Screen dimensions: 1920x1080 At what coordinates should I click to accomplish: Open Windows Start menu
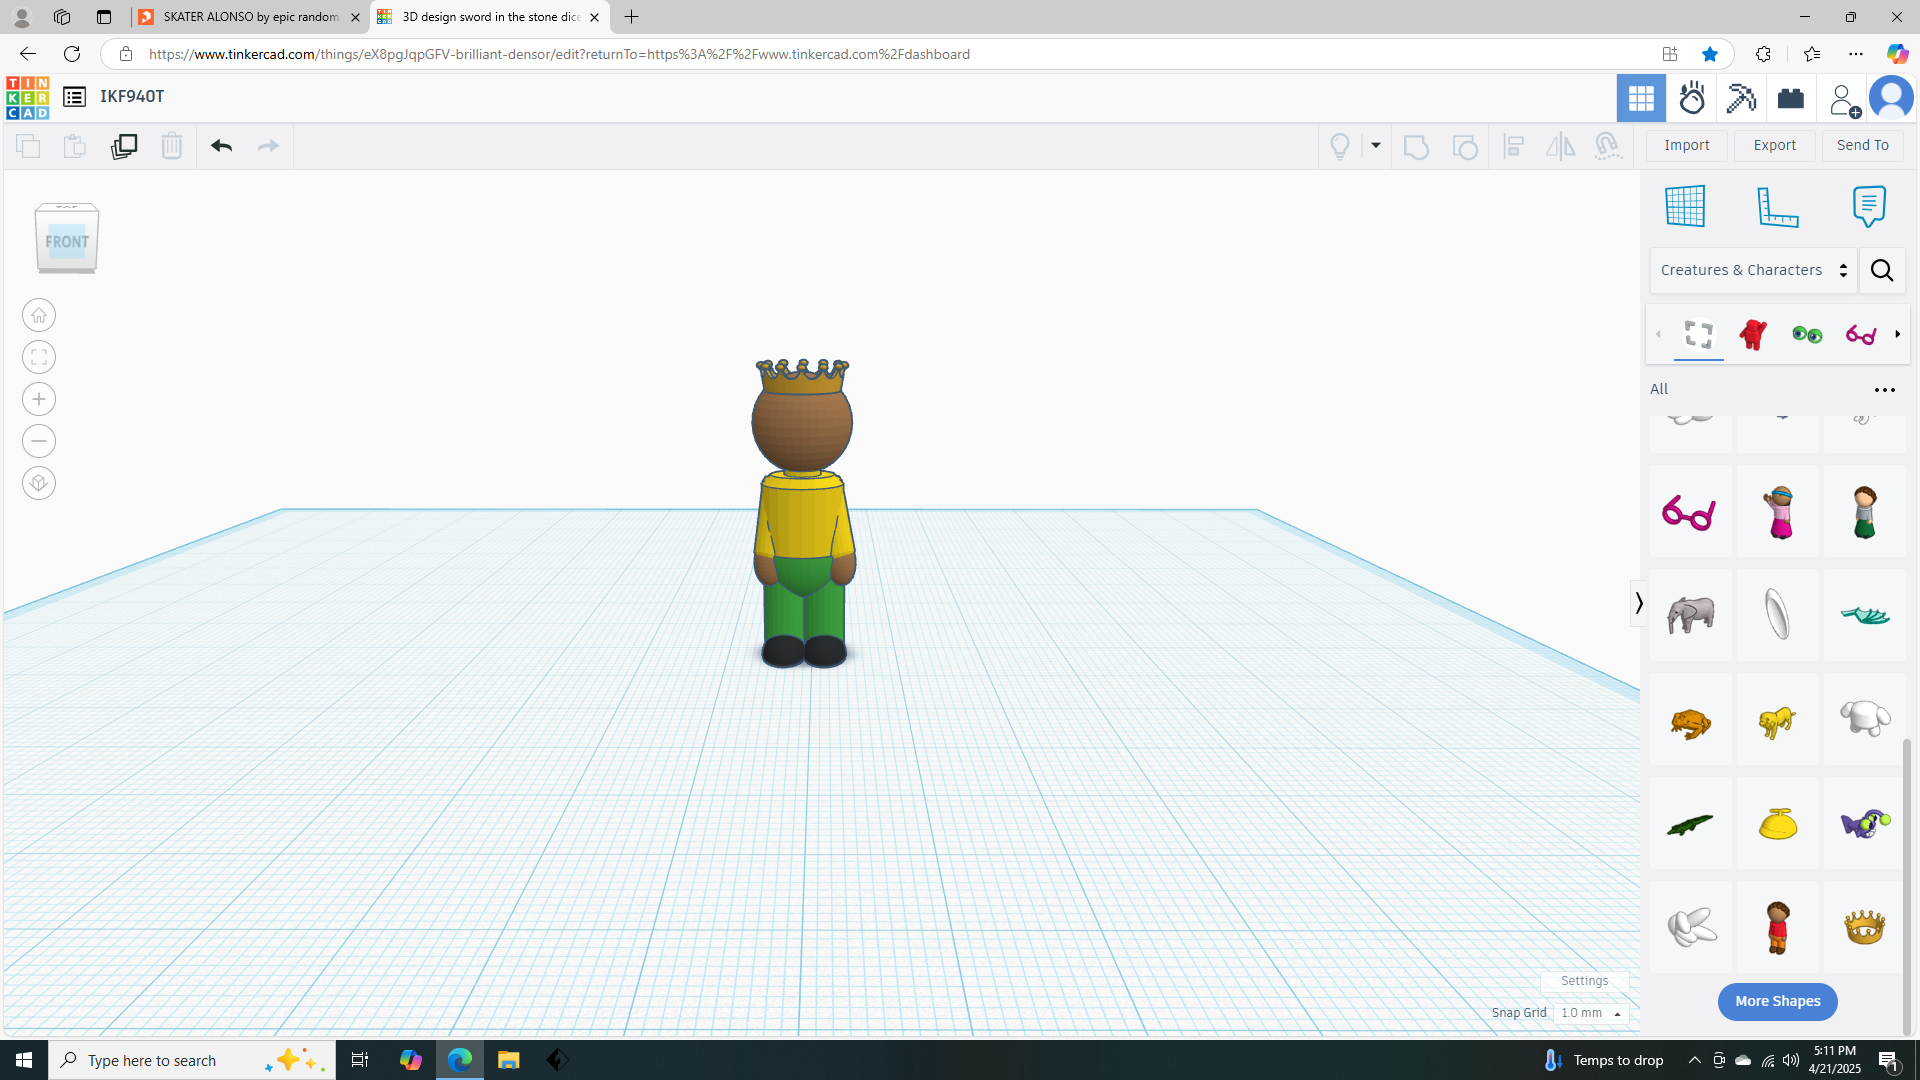(x=24, y=1060)
